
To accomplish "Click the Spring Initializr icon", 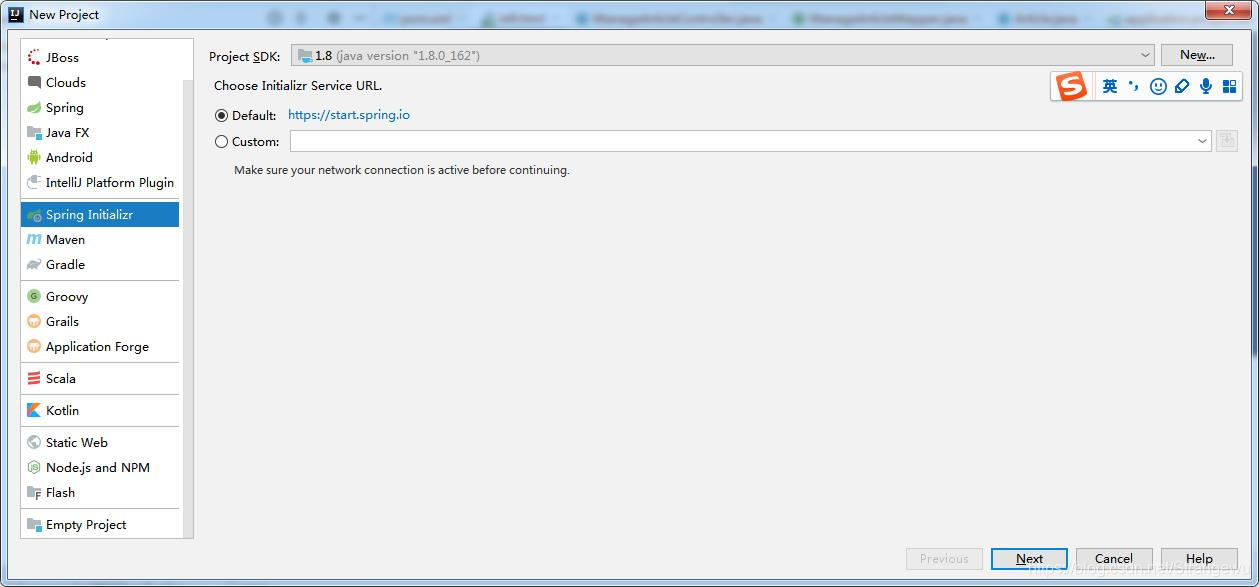I will click(34, 215).
